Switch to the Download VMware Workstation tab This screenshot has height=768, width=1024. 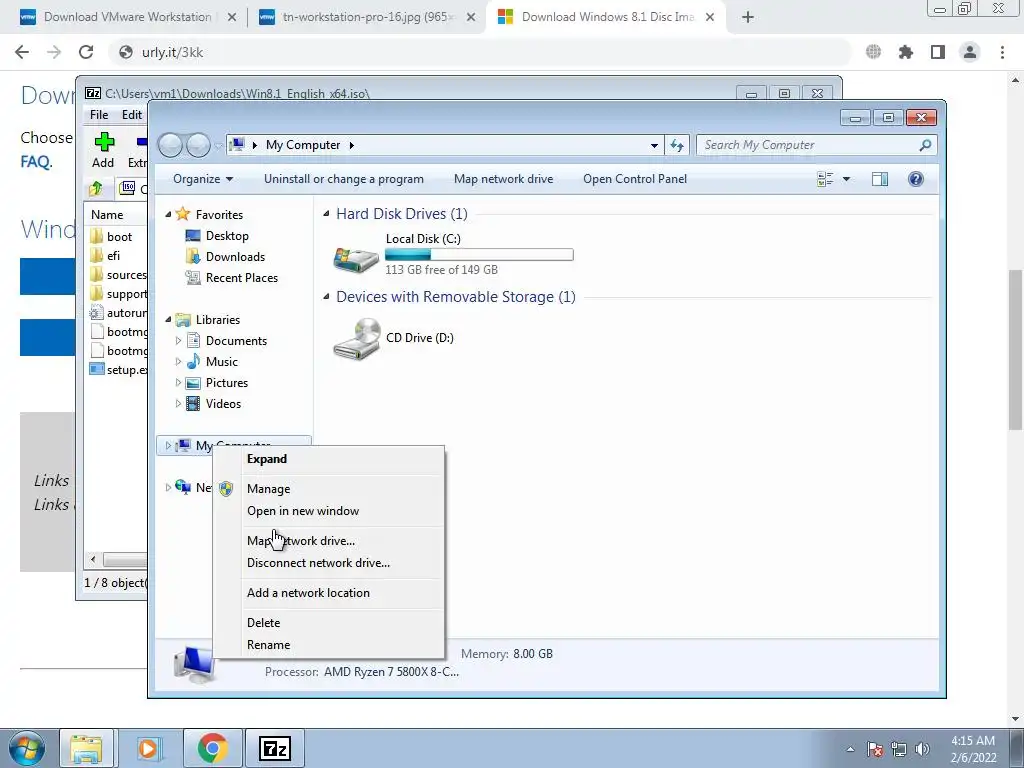coord(127,17)
